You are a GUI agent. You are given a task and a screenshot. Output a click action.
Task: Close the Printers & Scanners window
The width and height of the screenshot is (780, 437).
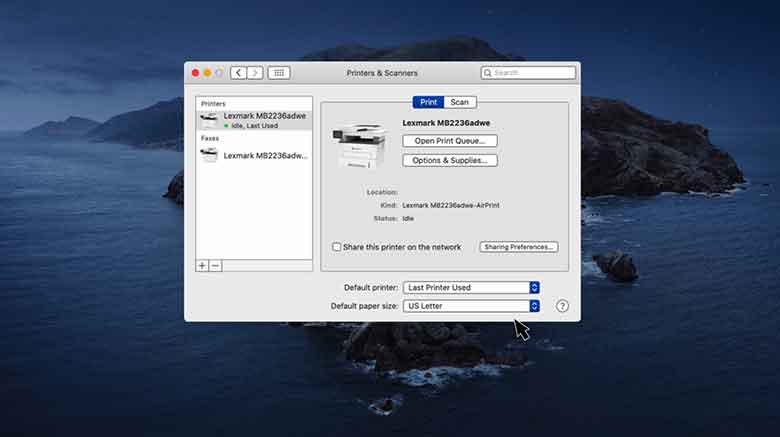tap(195, 73)
